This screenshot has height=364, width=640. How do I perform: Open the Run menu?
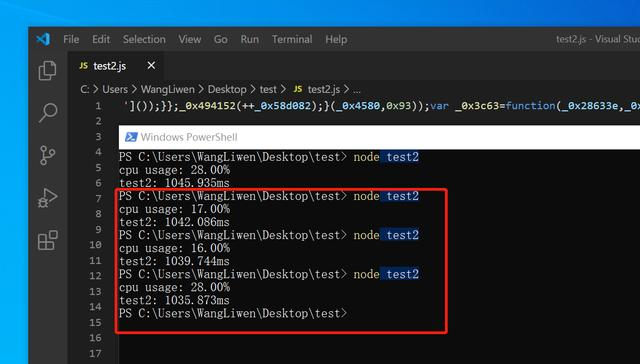click(x=249, y=40)
